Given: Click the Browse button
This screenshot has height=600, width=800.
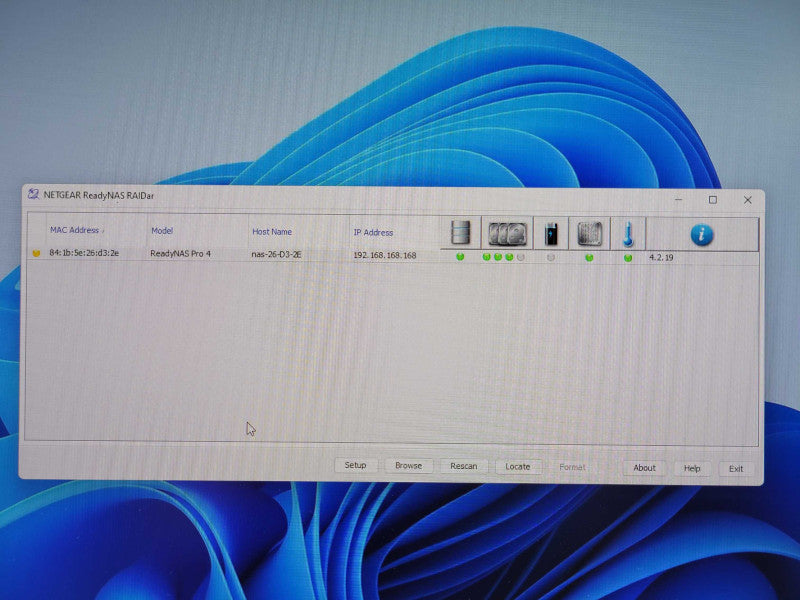Looking at the screenshot, I should 409,466.
